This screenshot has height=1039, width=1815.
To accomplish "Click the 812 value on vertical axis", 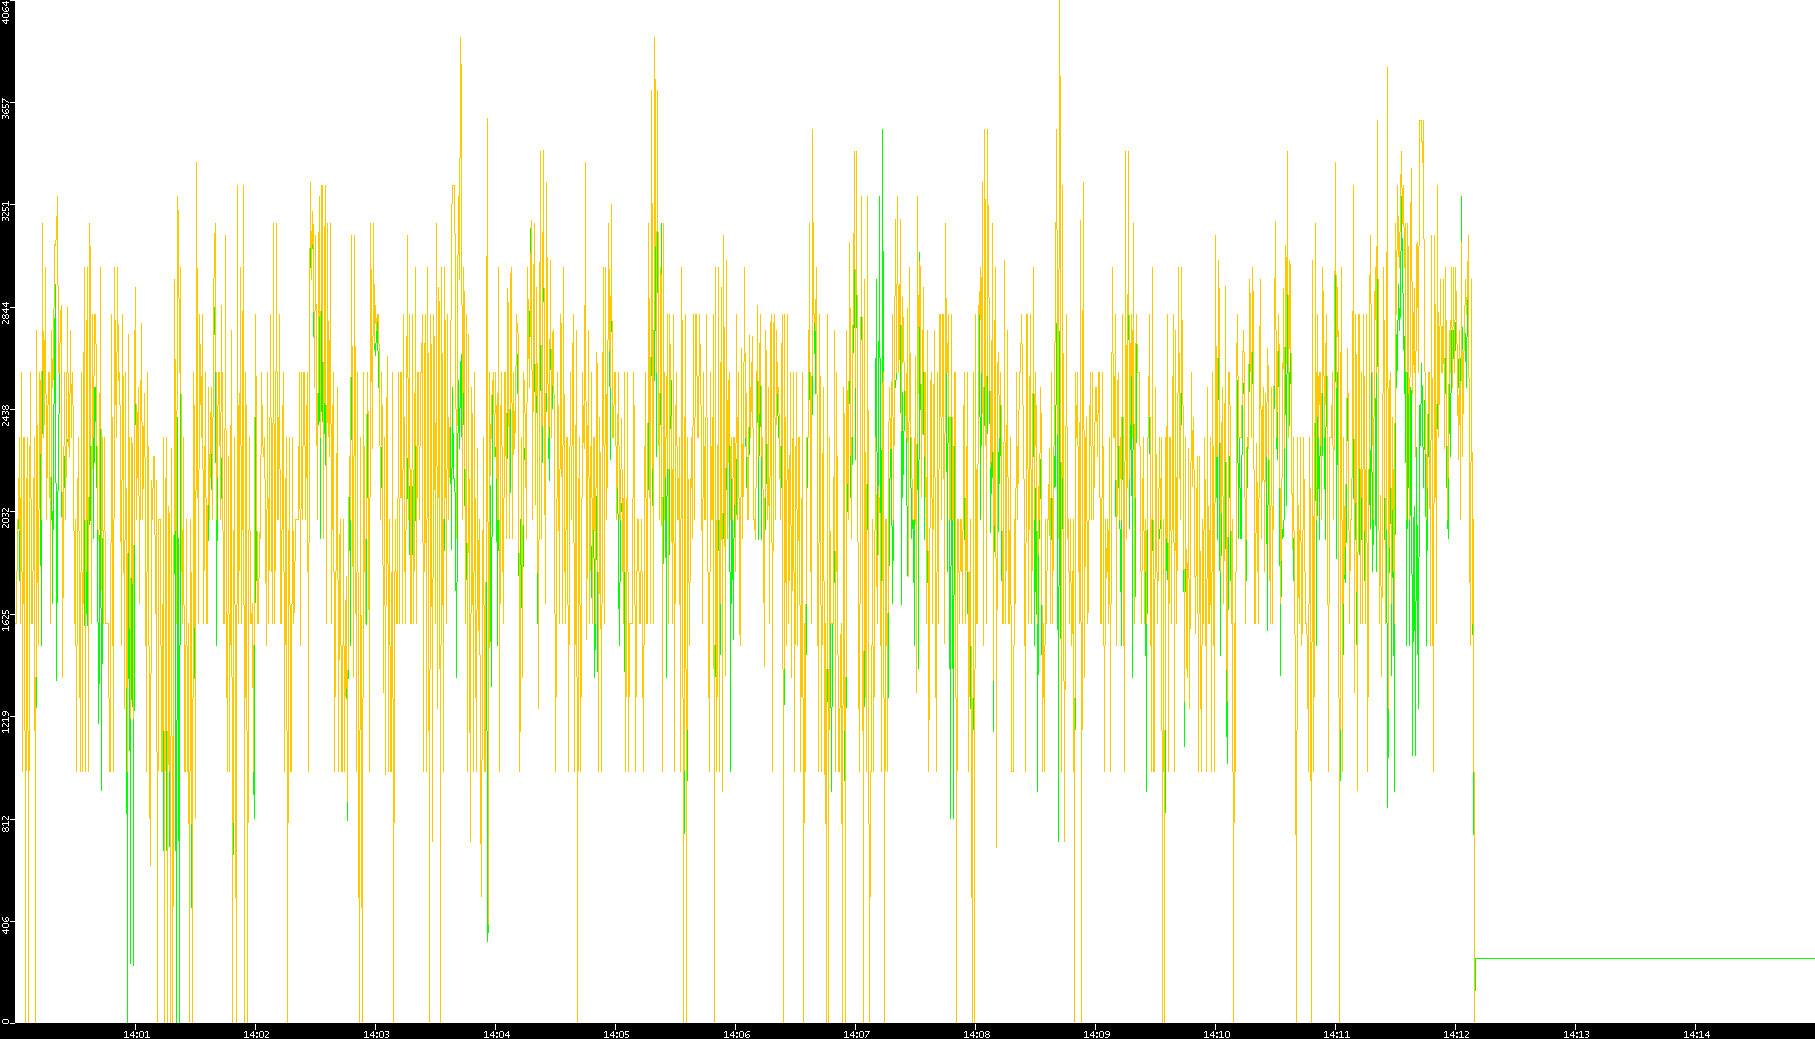I will pos(6,823).
